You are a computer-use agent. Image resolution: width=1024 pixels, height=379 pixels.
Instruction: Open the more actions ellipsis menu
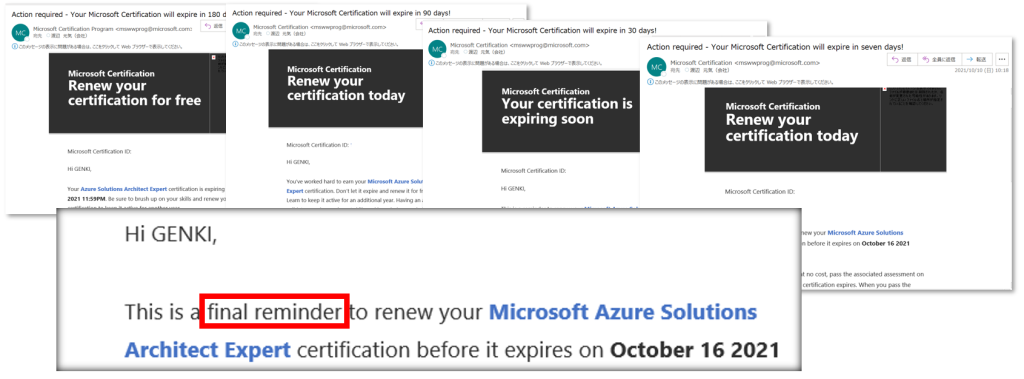tap(1002, 59)
